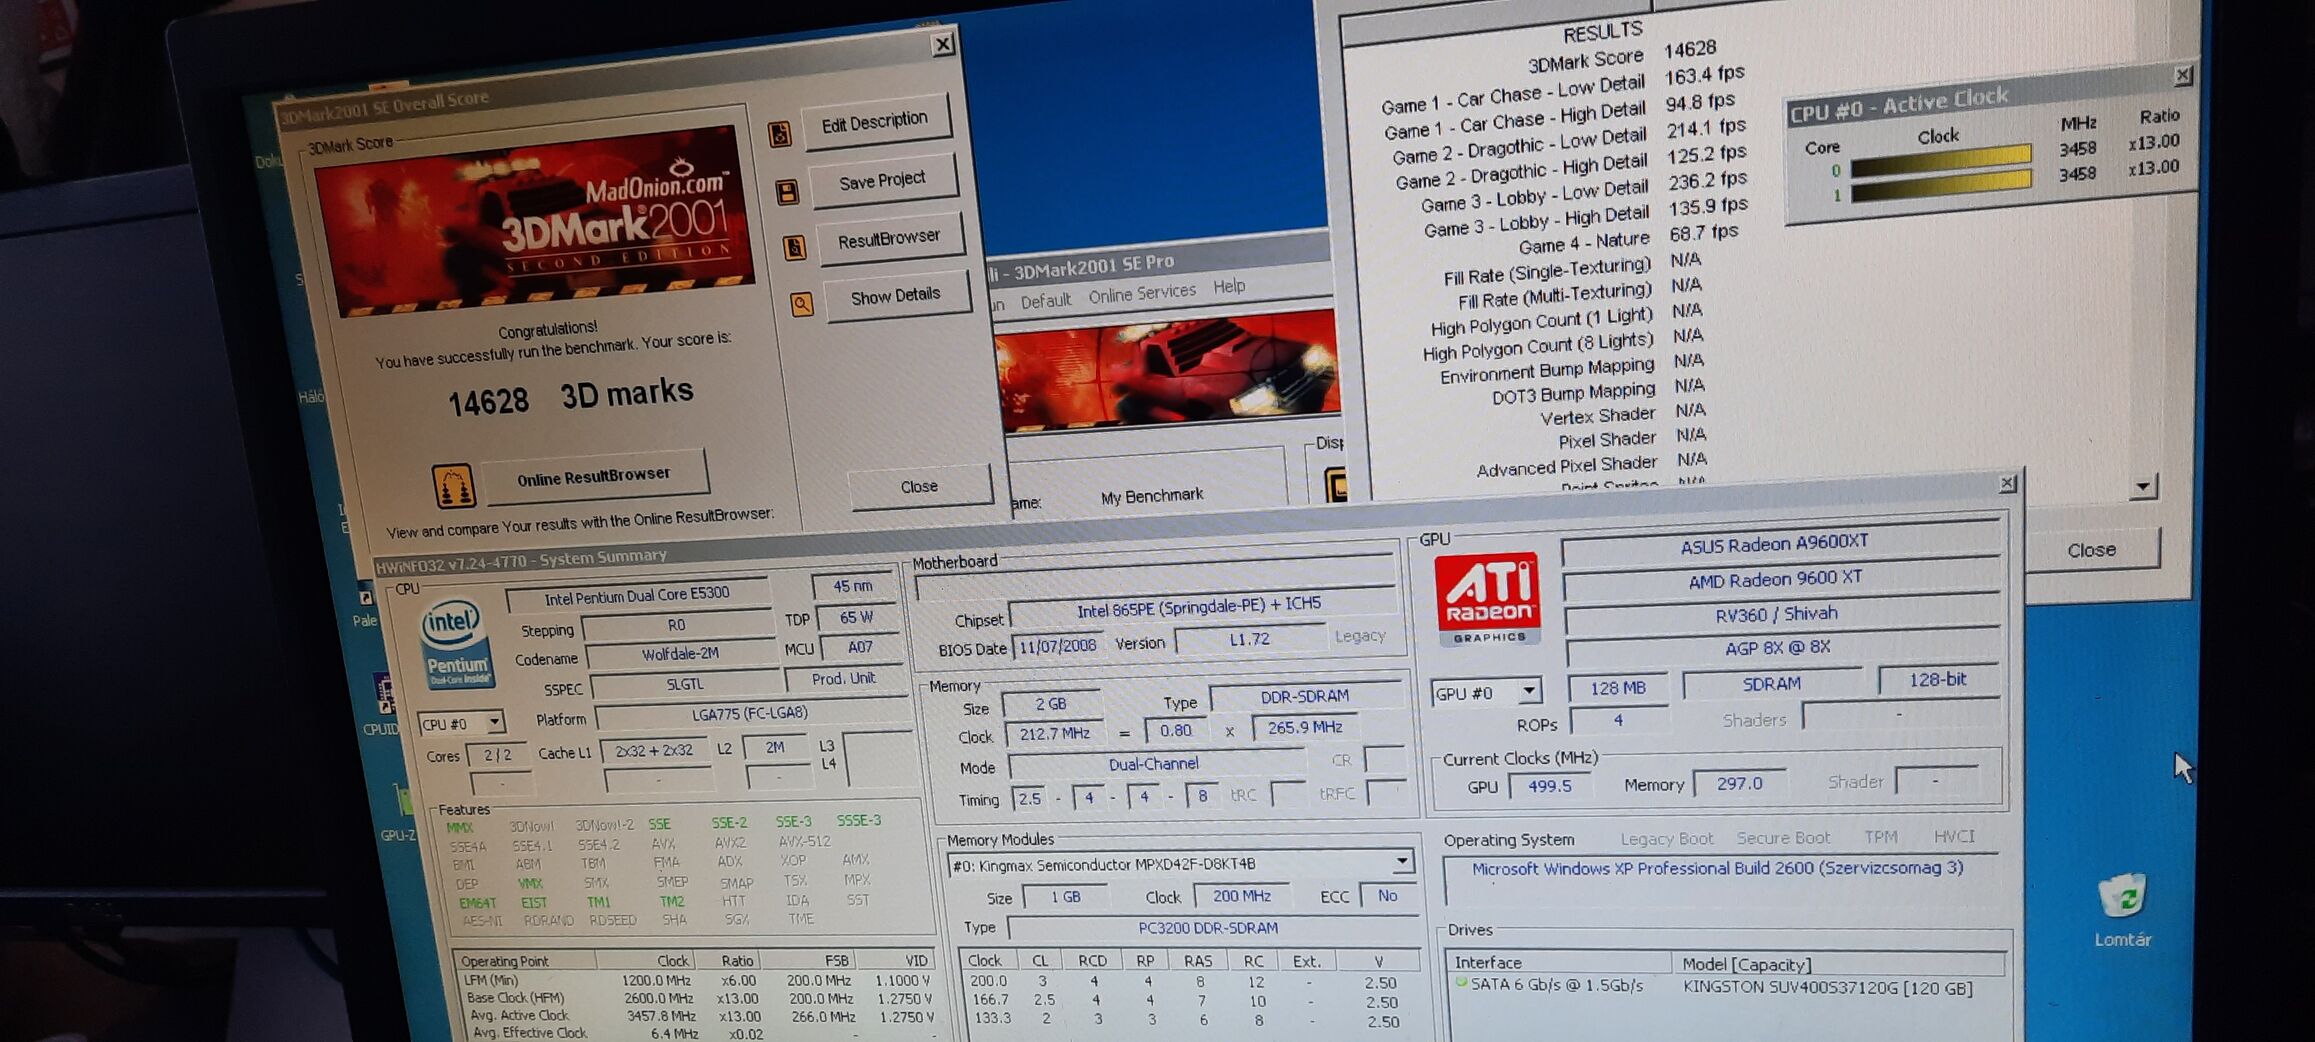Open the Help menu in 3DMark2001 SE Pro

coord(1229,286)
